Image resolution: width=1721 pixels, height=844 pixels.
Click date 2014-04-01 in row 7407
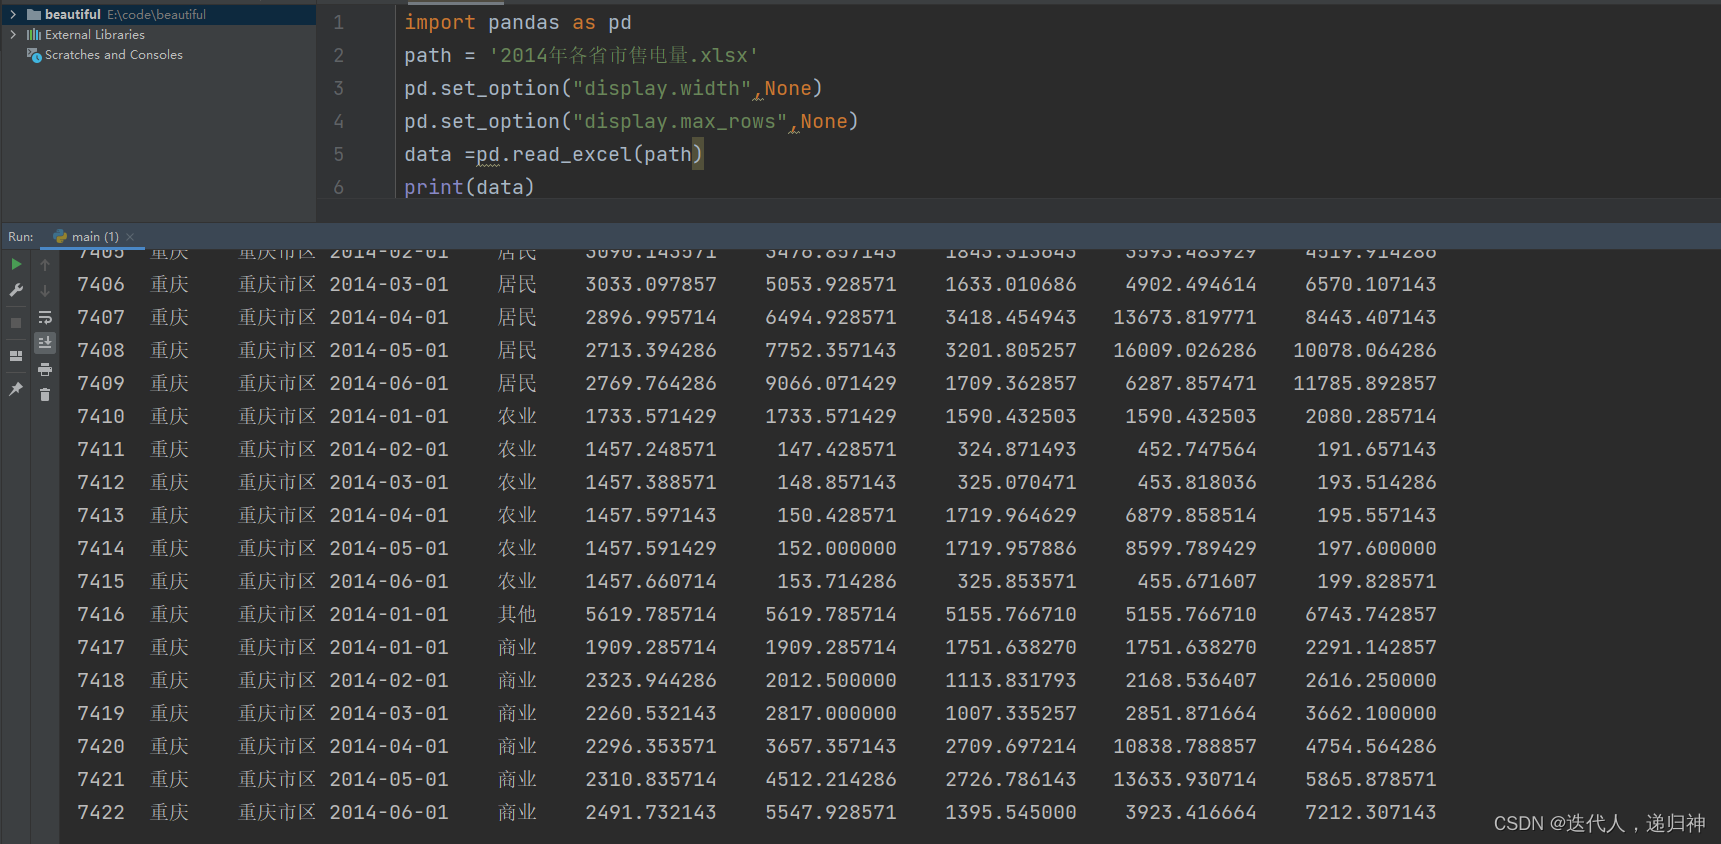pyautogui.click(x=389, y=317)
